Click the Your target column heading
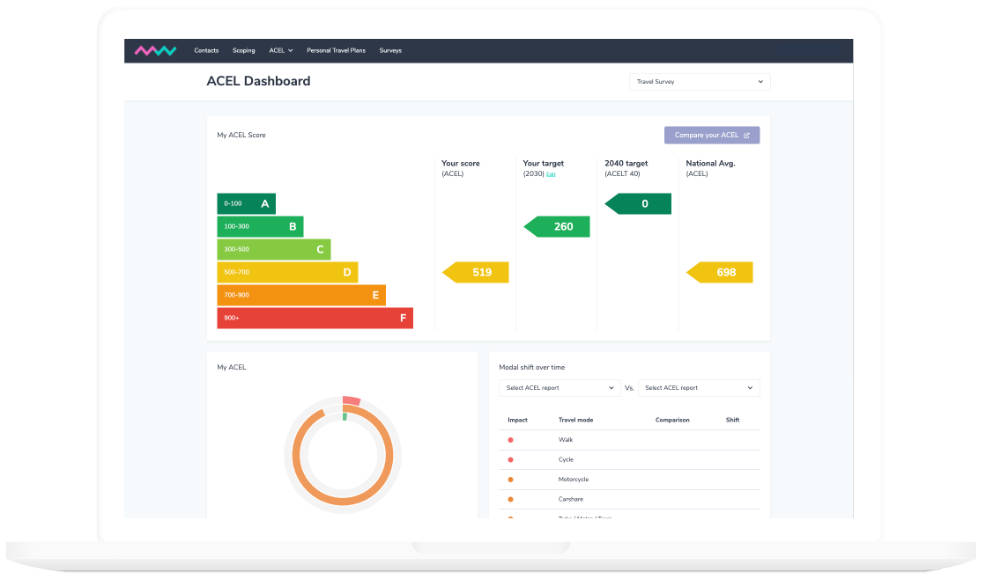 (543, 163)
